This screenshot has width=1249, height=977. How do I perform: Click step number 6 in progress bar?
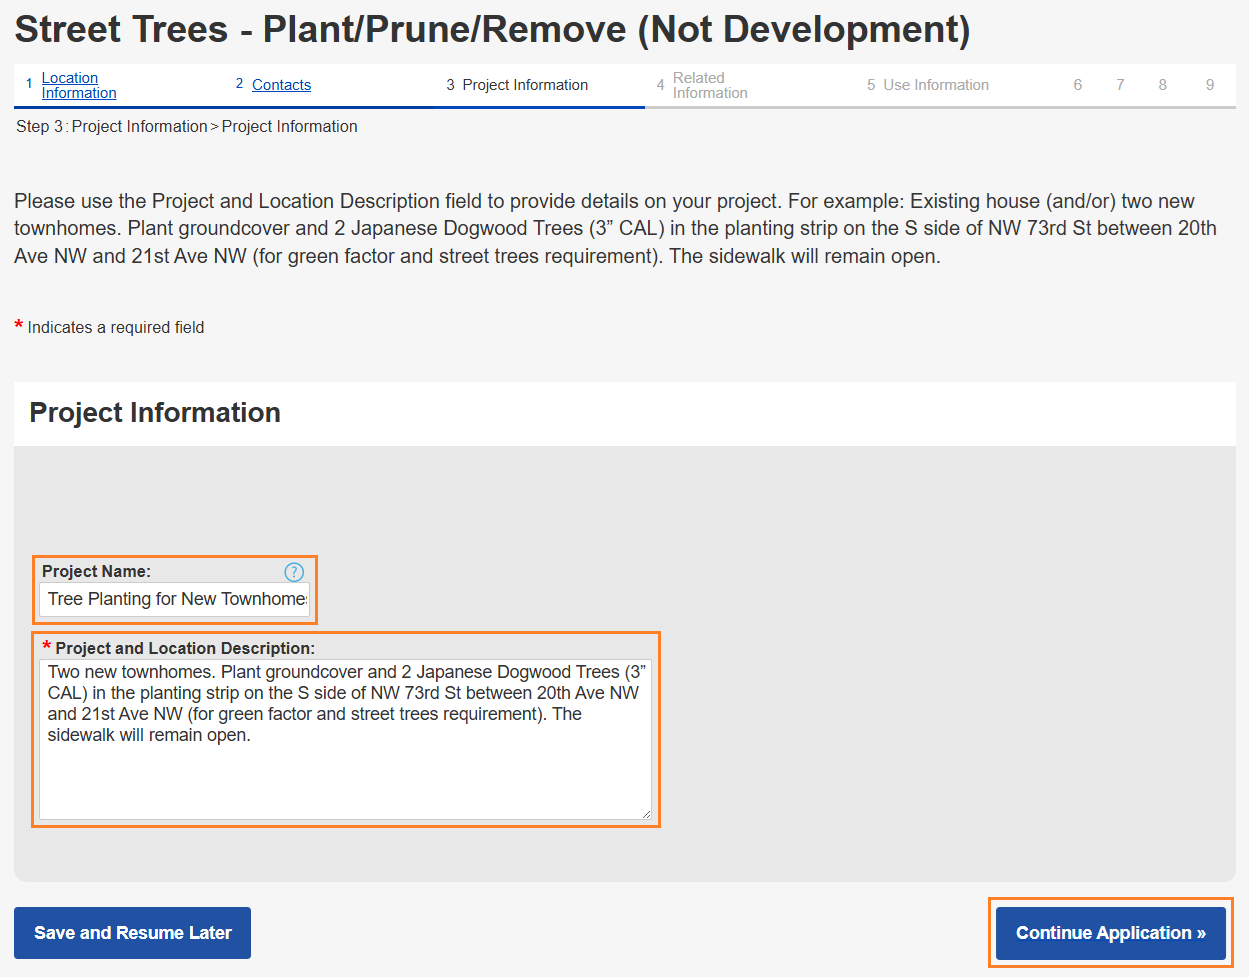tap(1077, 85)
